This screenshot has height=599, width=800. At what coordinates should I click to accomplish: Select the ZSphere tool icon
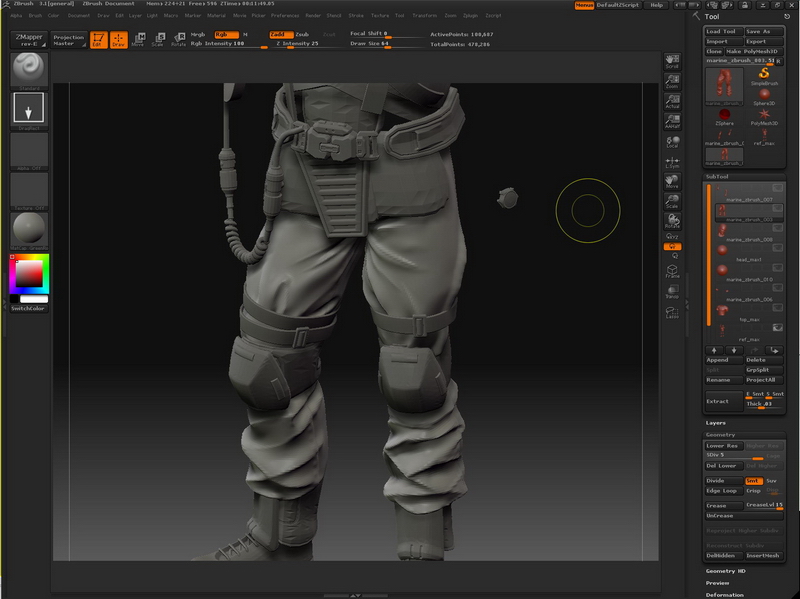(x=724, y=117)
